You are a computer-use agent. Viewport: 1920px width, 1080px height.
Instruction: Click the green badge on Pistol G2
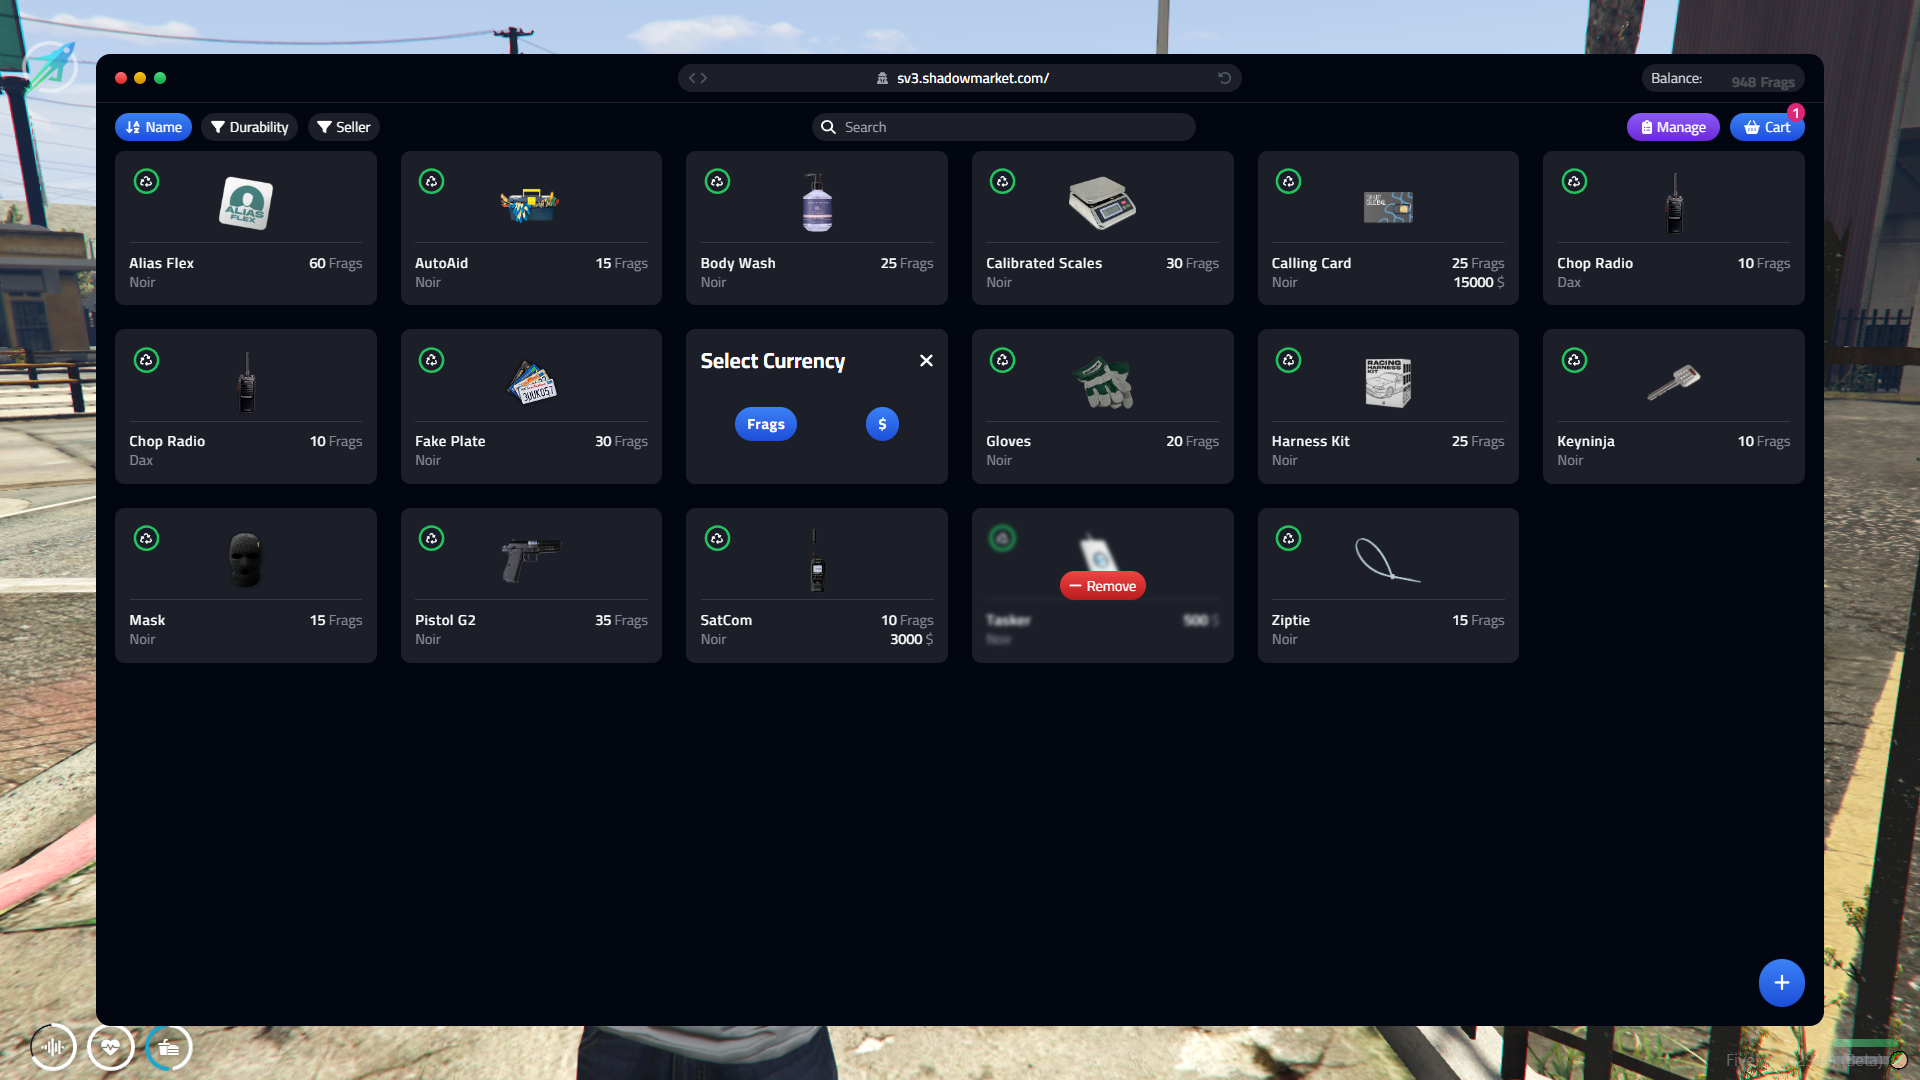pos(432,538)
